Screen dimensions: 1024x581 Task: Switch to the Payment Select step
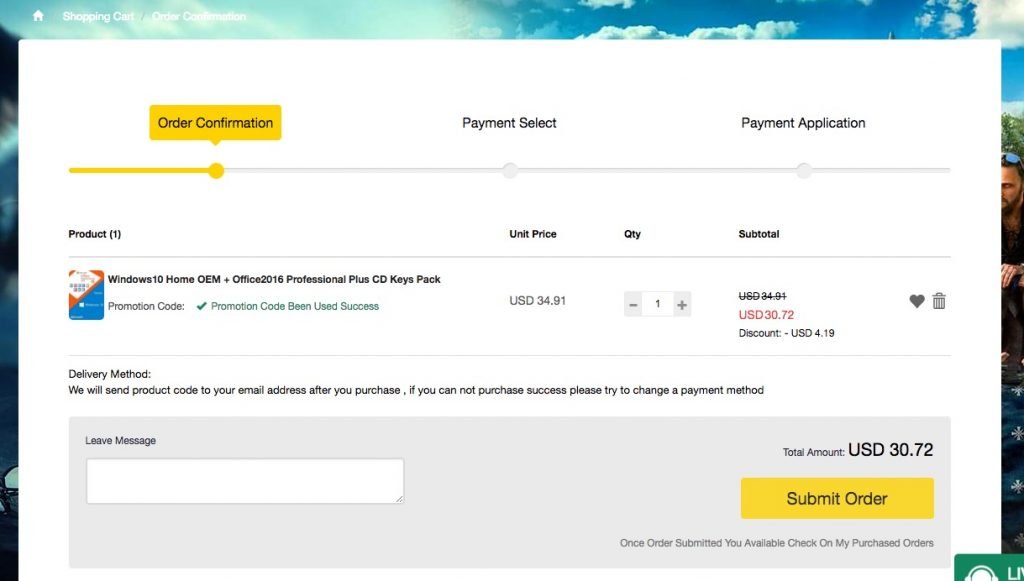(x=509, y=123)
